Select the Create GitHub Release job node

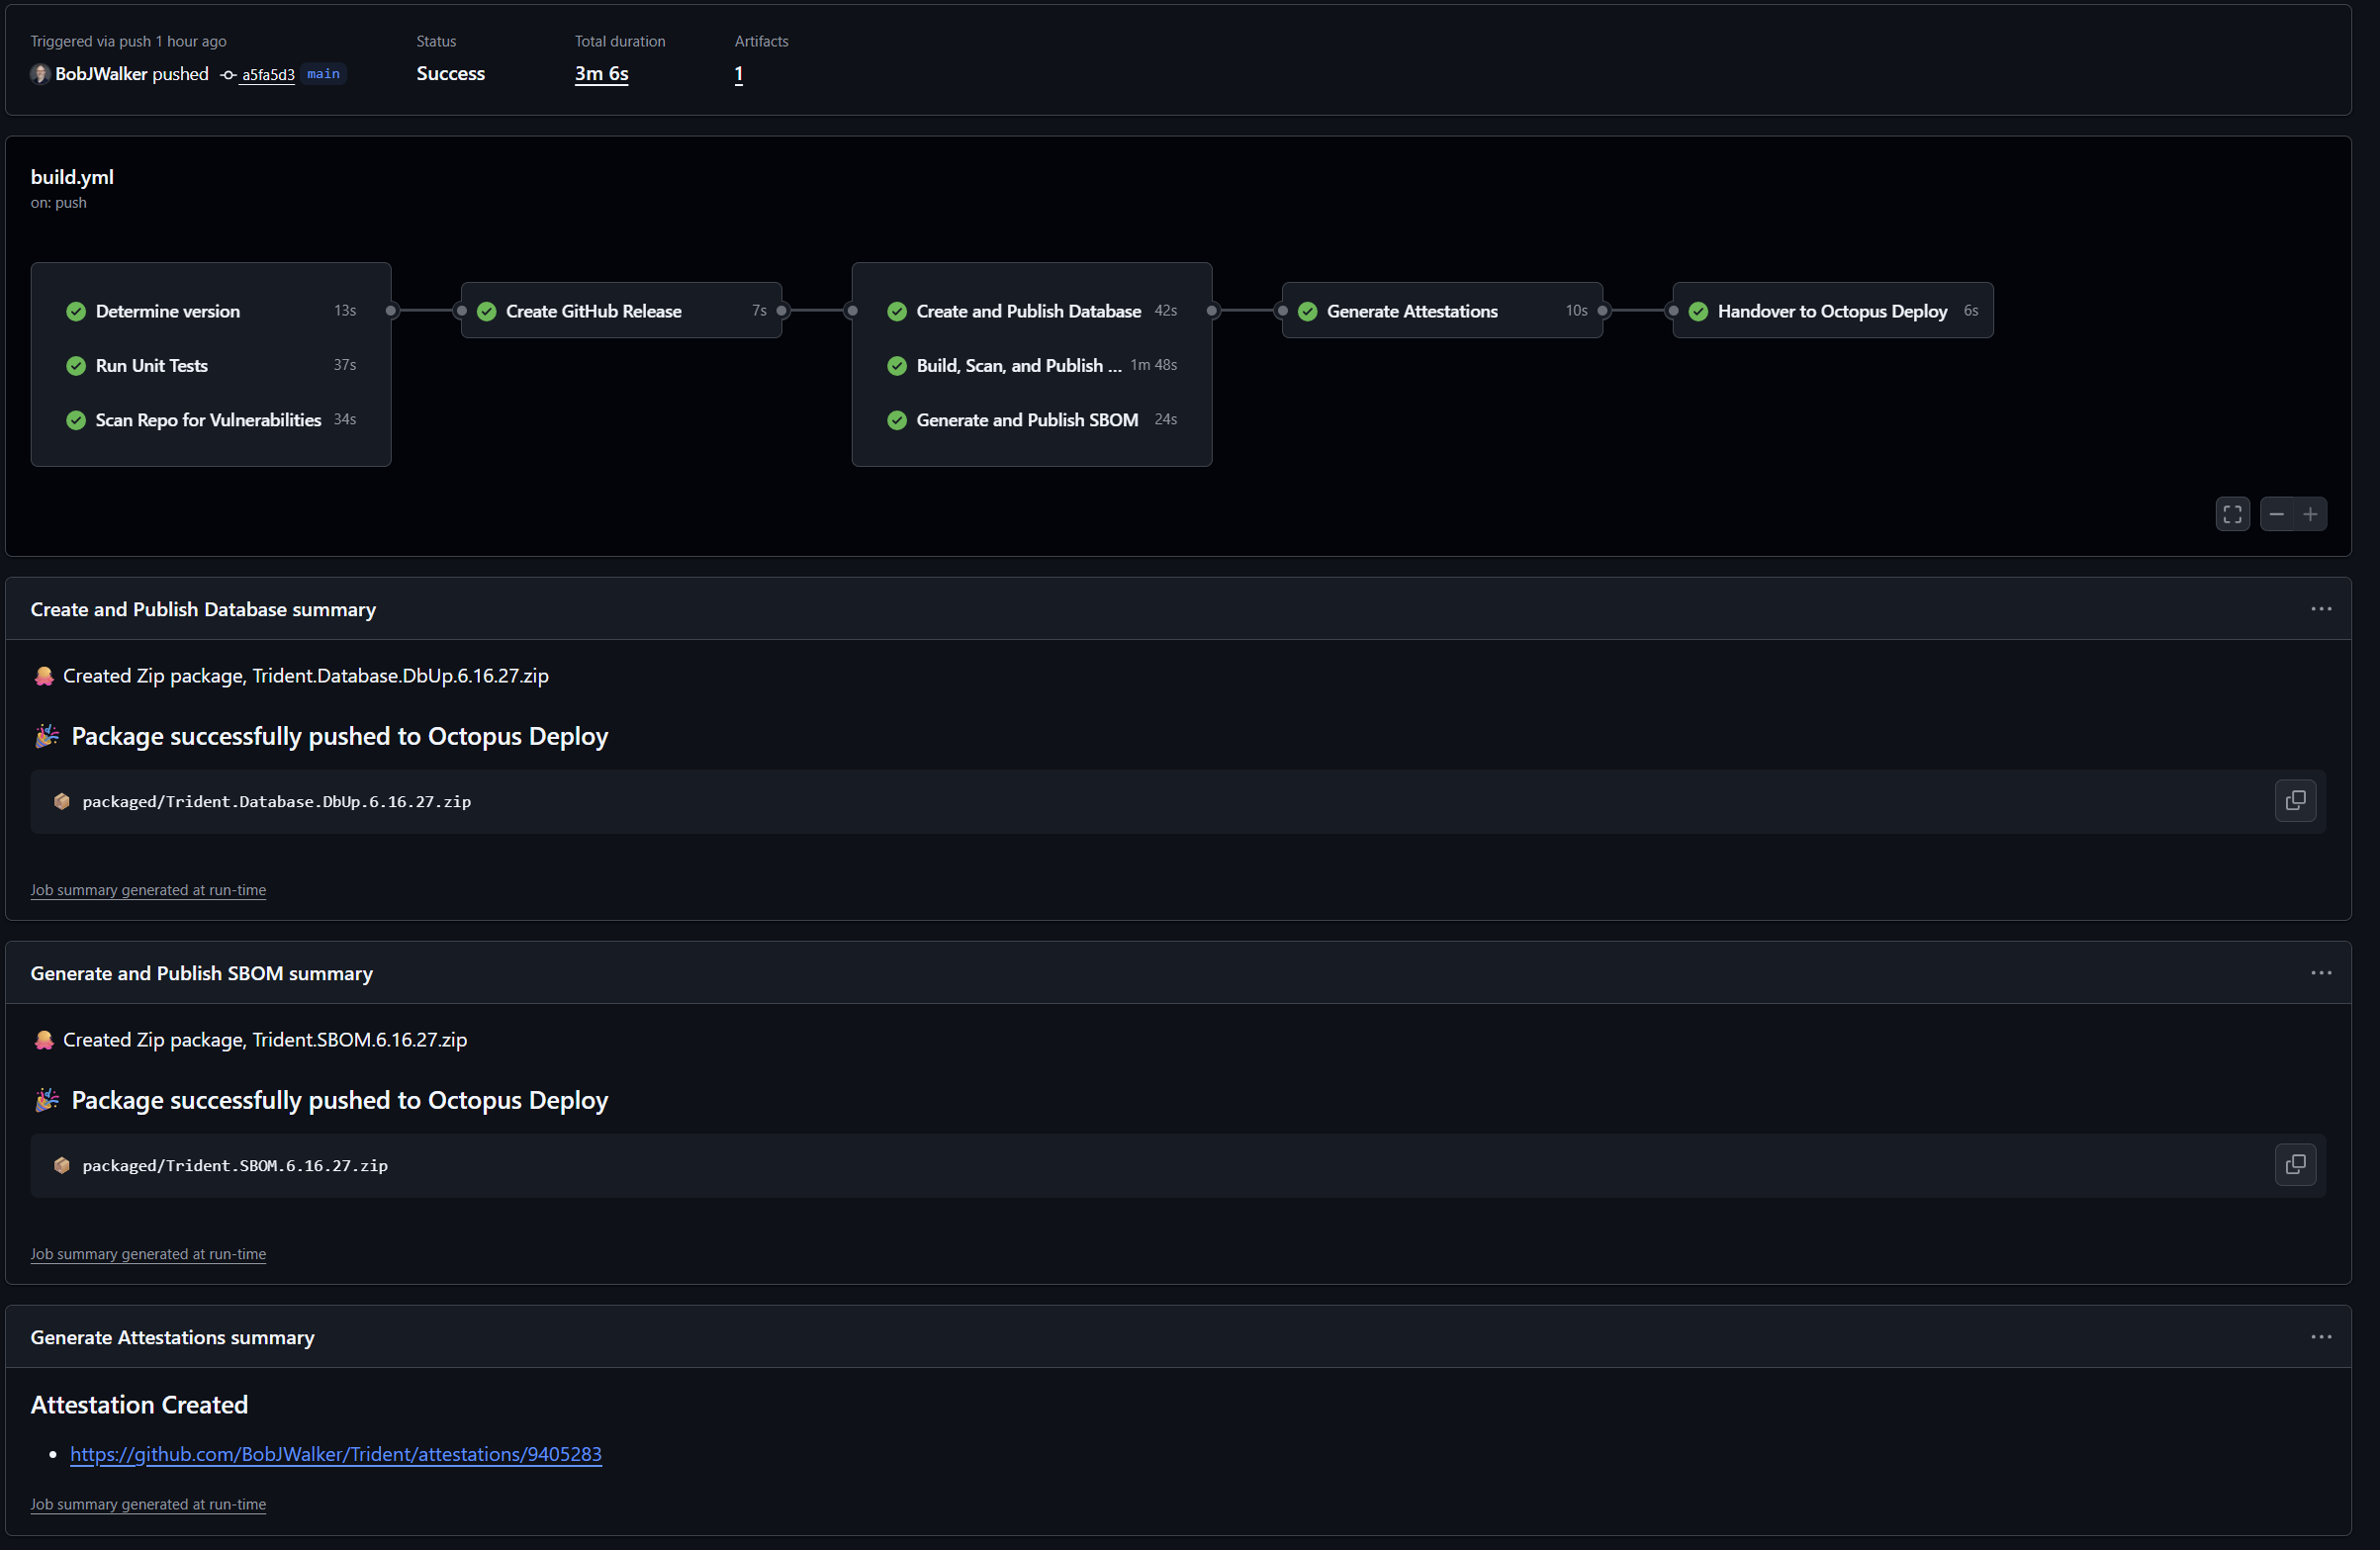(x=620, y=310)
